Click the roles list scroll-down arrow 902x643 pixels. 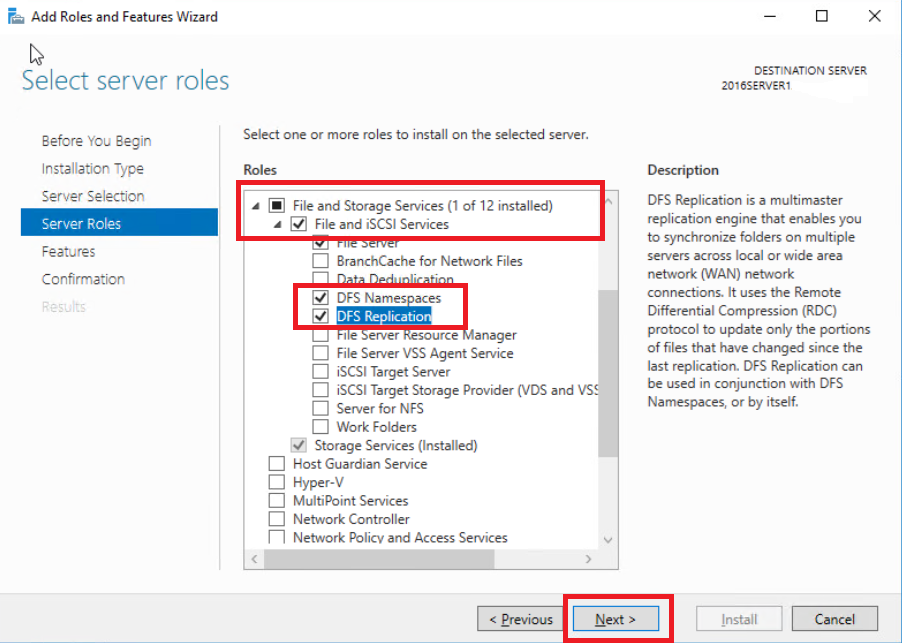tap(609, 540)
